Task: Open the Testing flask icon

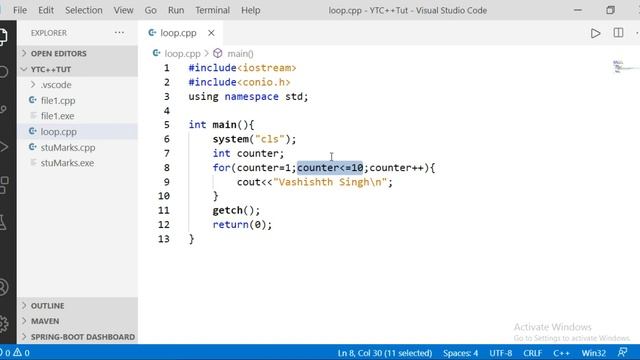Action: click(x=3, y=222)
